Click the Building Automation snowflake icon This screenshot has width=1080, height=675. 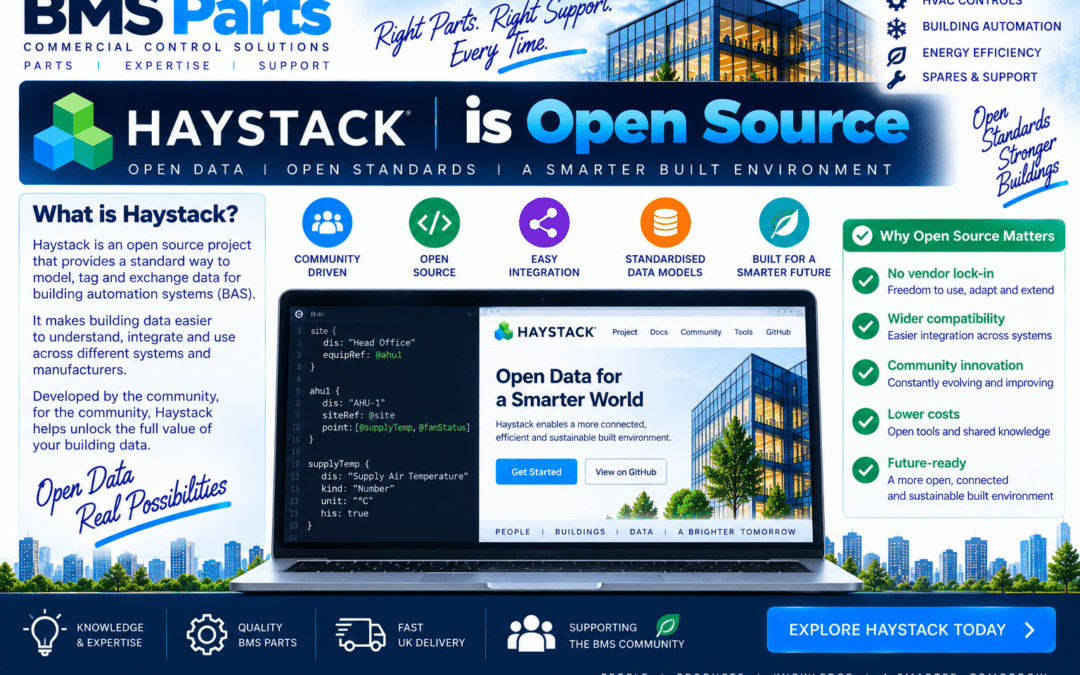[x=896, y=28]
